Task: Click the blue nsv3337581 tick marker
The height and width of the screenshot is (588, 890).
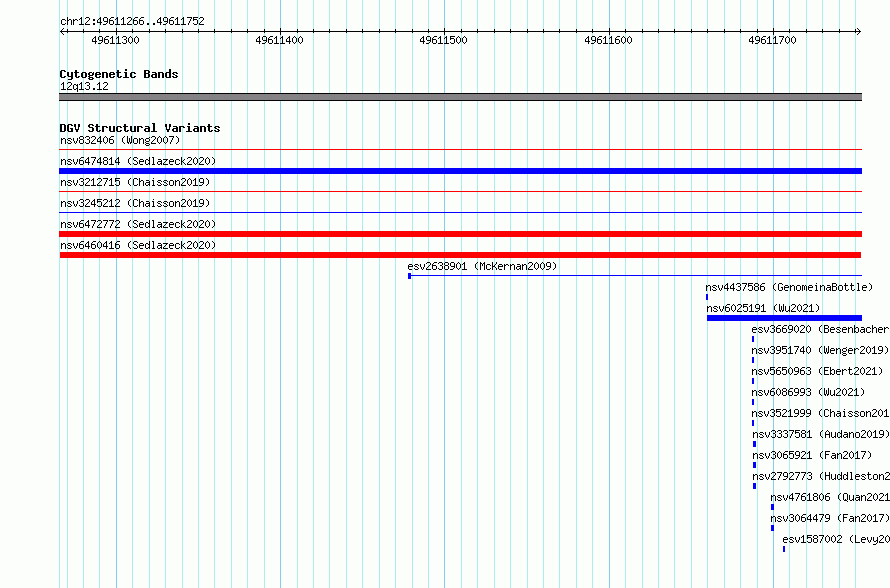Action: (x=754, y=444)
